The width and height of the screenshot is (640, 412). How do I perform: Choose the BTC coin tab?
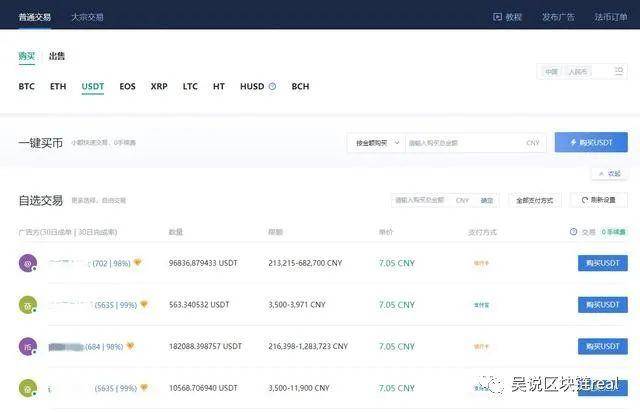[27, 87]
